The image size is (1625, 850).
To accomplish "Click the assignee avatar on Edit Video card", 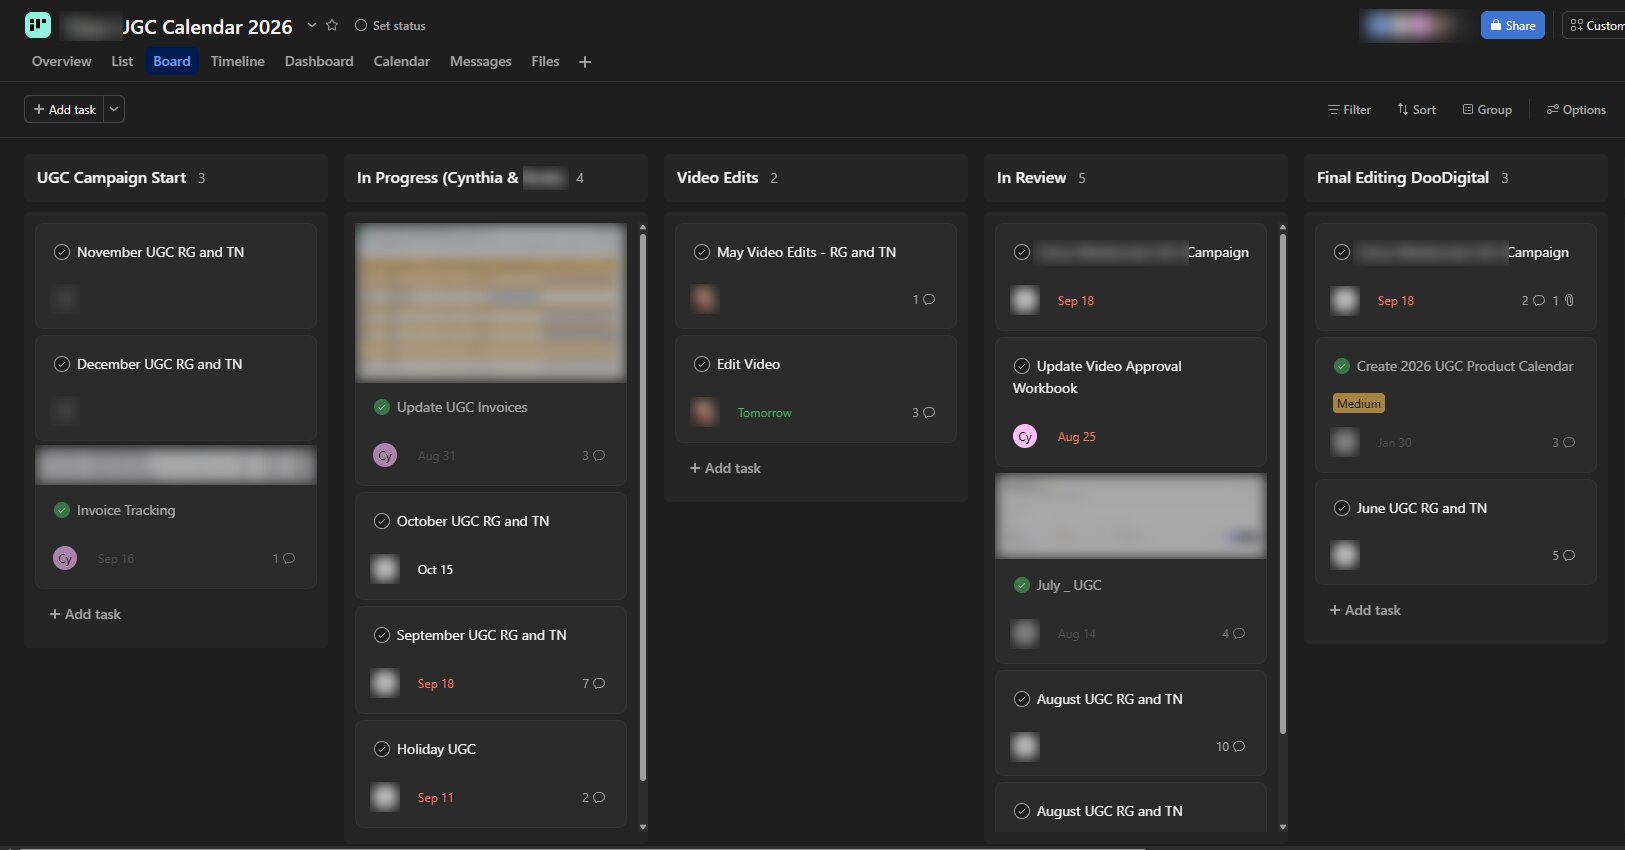I will click(x=705, y=412).
